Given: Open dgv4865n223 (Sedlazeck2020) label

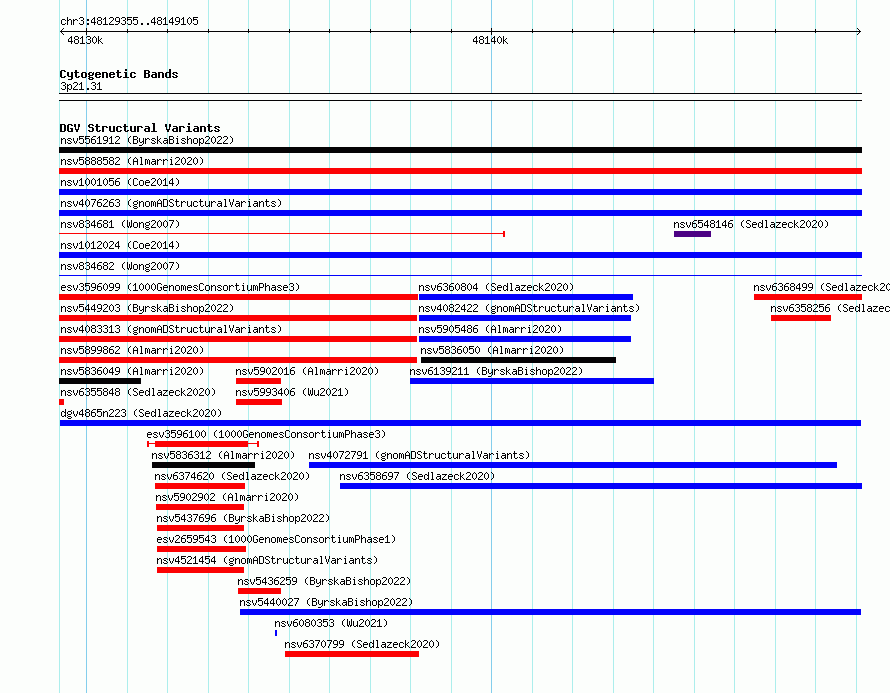Looking at the screenshot, I should click(x=141, y=413).
